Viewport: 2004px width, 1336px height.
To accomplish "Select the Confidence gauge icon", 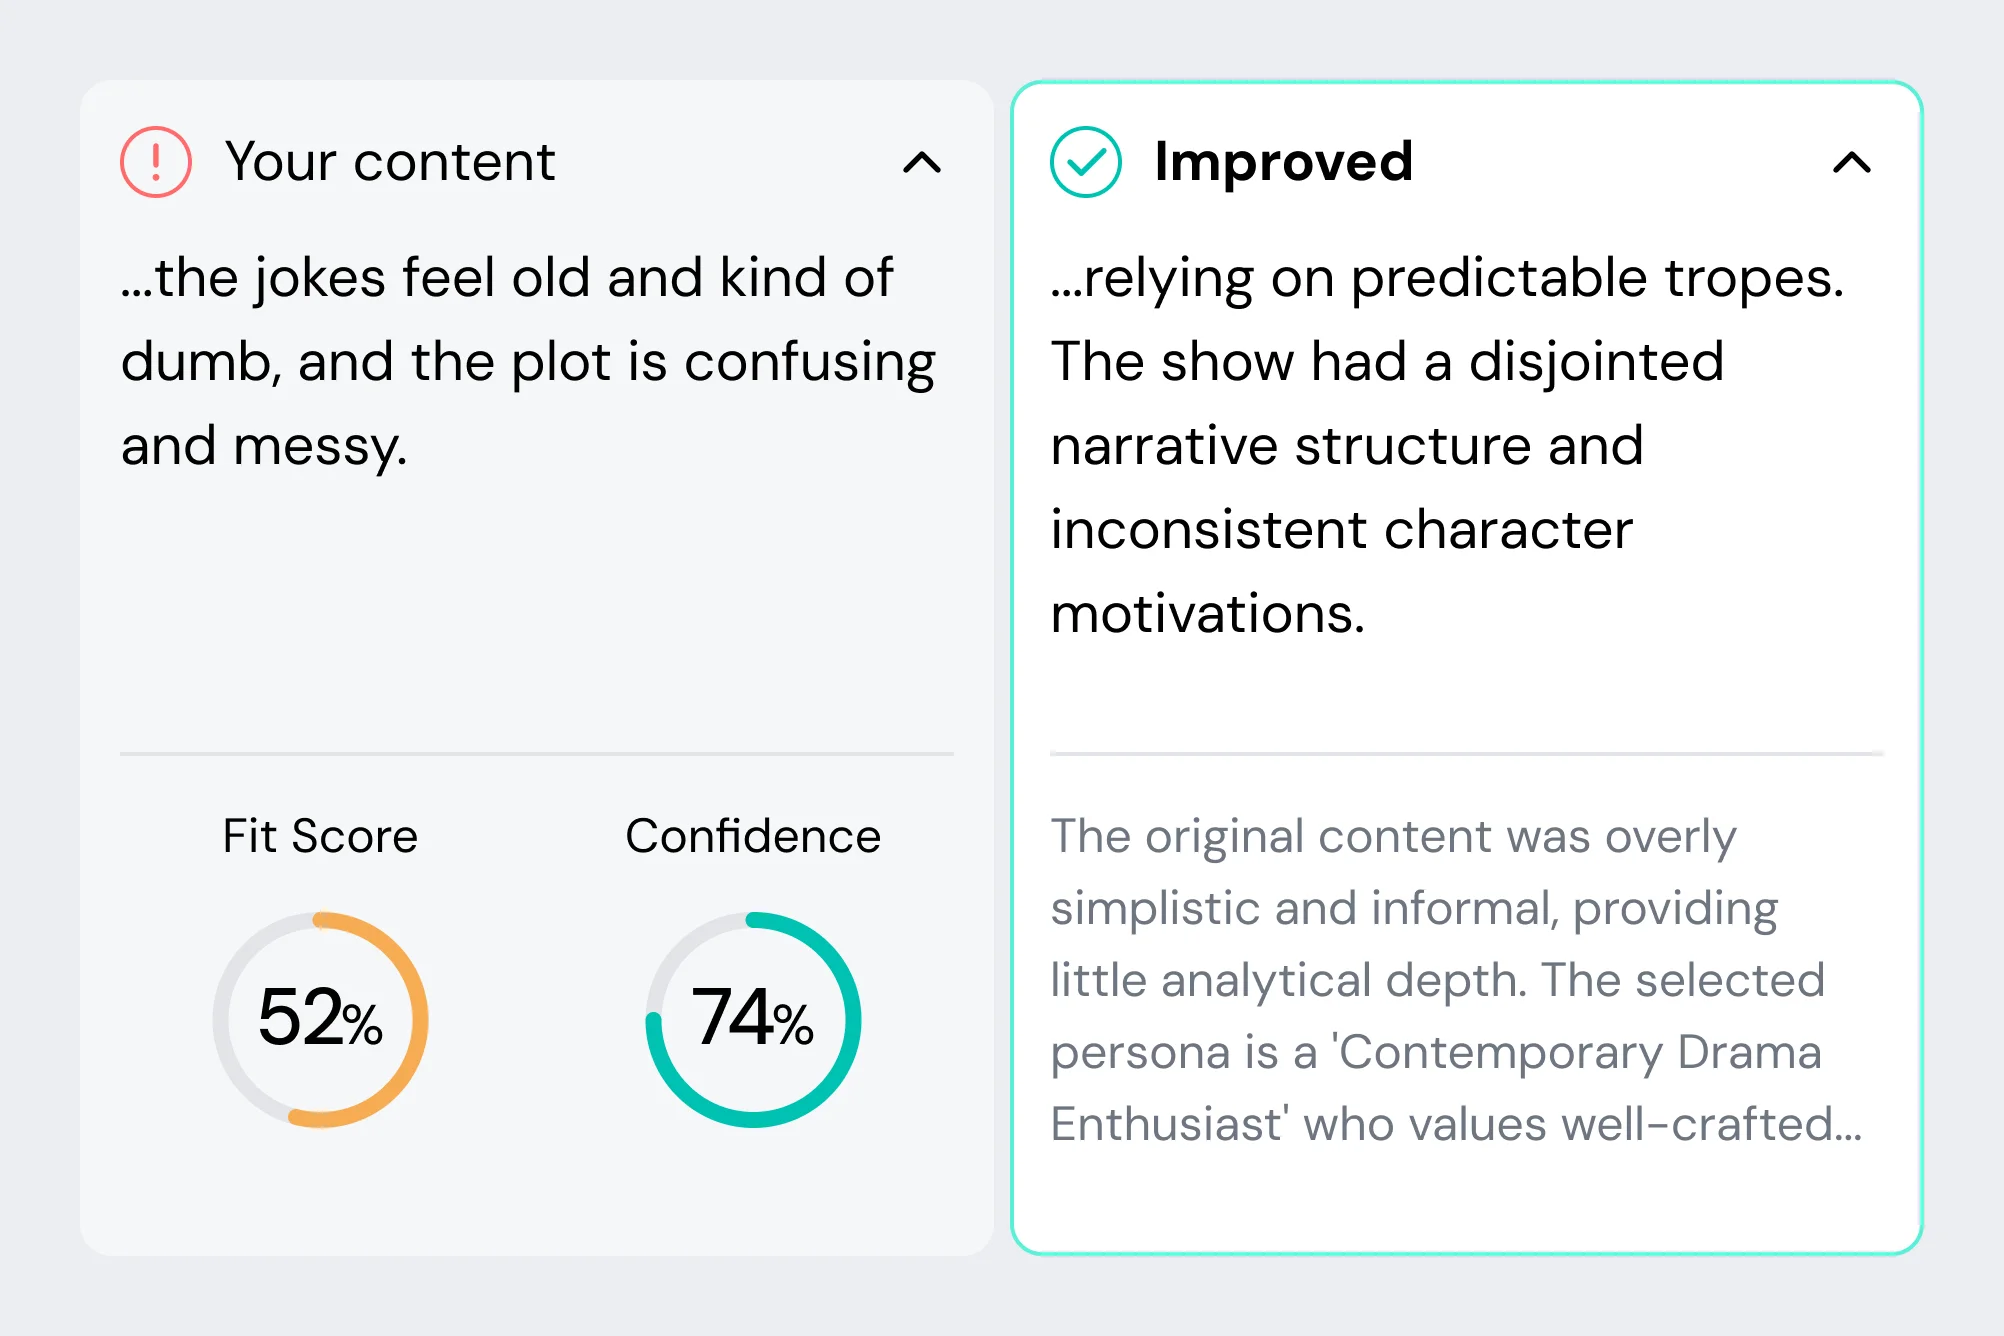I will [x=753, y=1020].
